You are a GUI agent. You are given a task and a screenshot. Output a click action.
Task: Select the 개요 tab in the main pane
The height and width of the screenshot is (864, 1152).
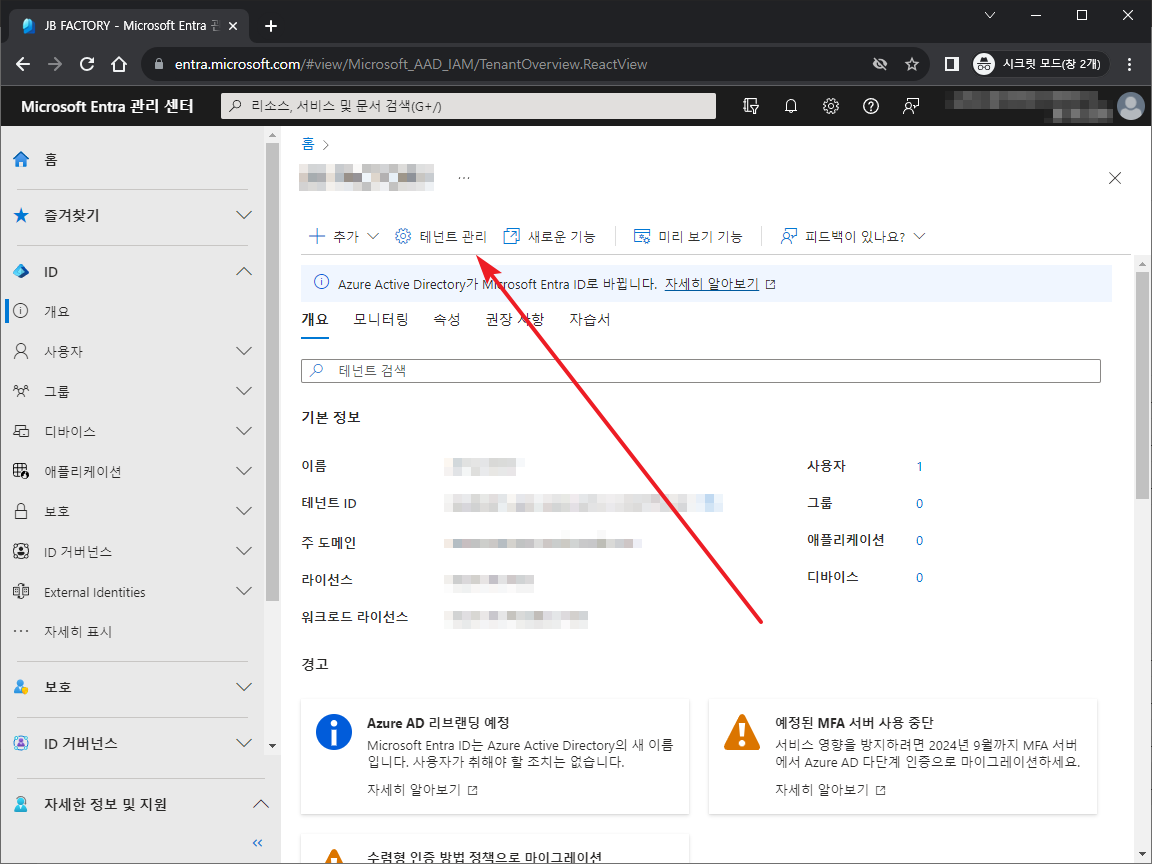coord(314,320)
